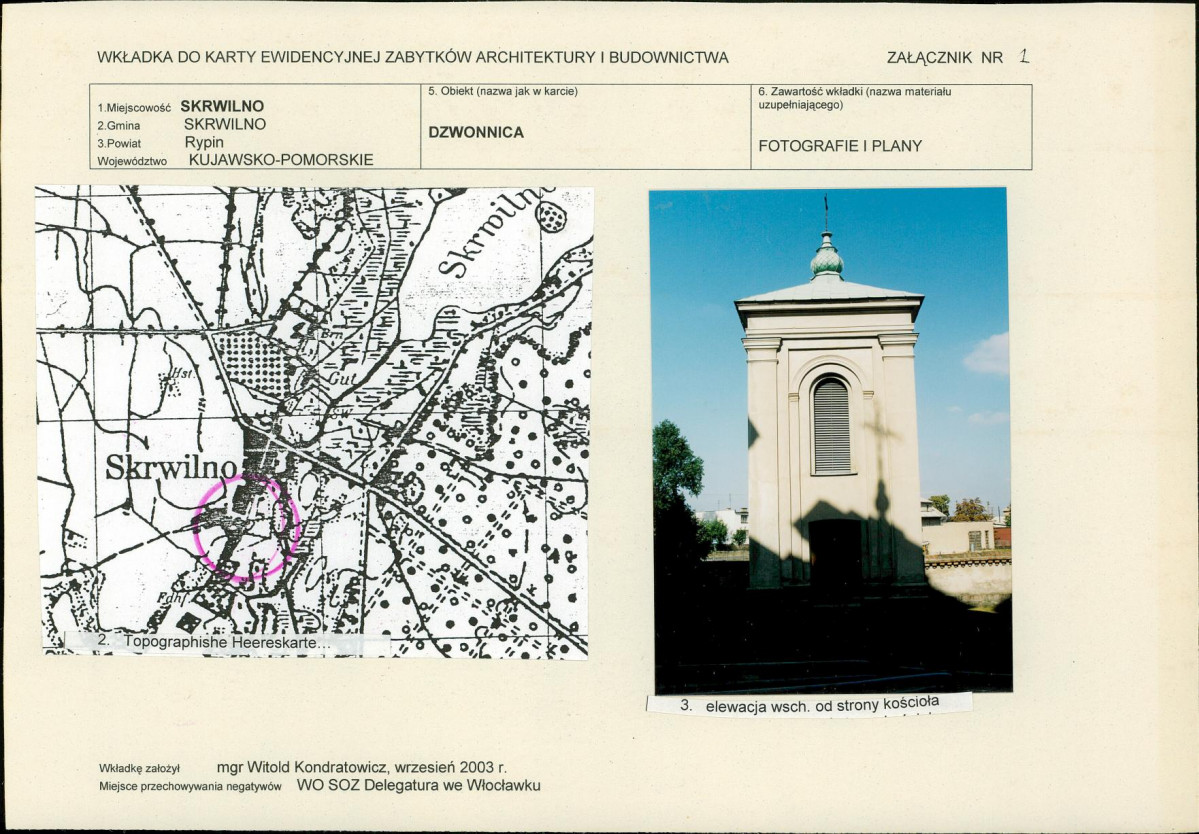The height and width of the screenshot is (834, 1199).
Task: Click the pink circle marking on the map
Action: tap(246, 528)
